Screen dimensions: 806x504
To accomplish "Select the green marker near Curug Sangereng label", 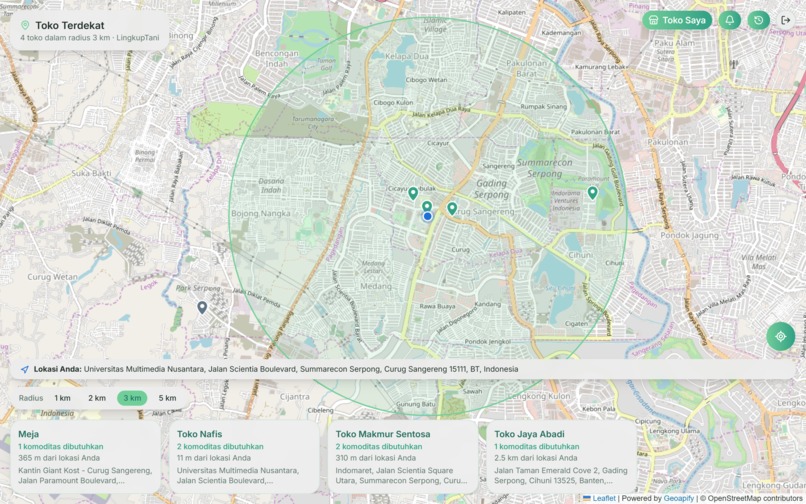I will click(452, 208).
